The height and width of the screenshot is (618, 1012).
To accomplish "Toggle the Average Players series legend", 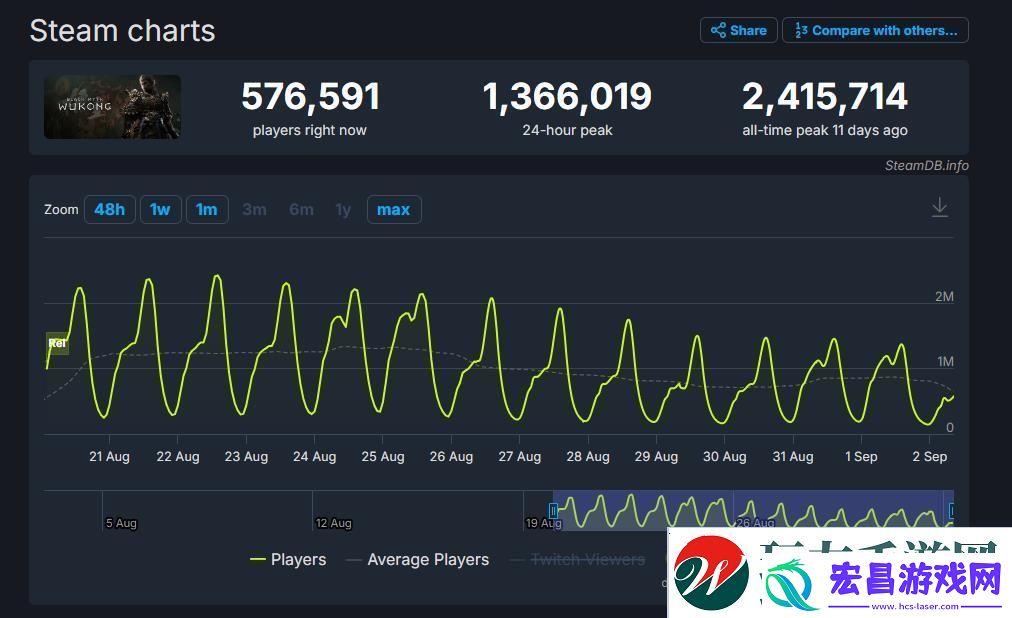I will (x=418, y=560).
